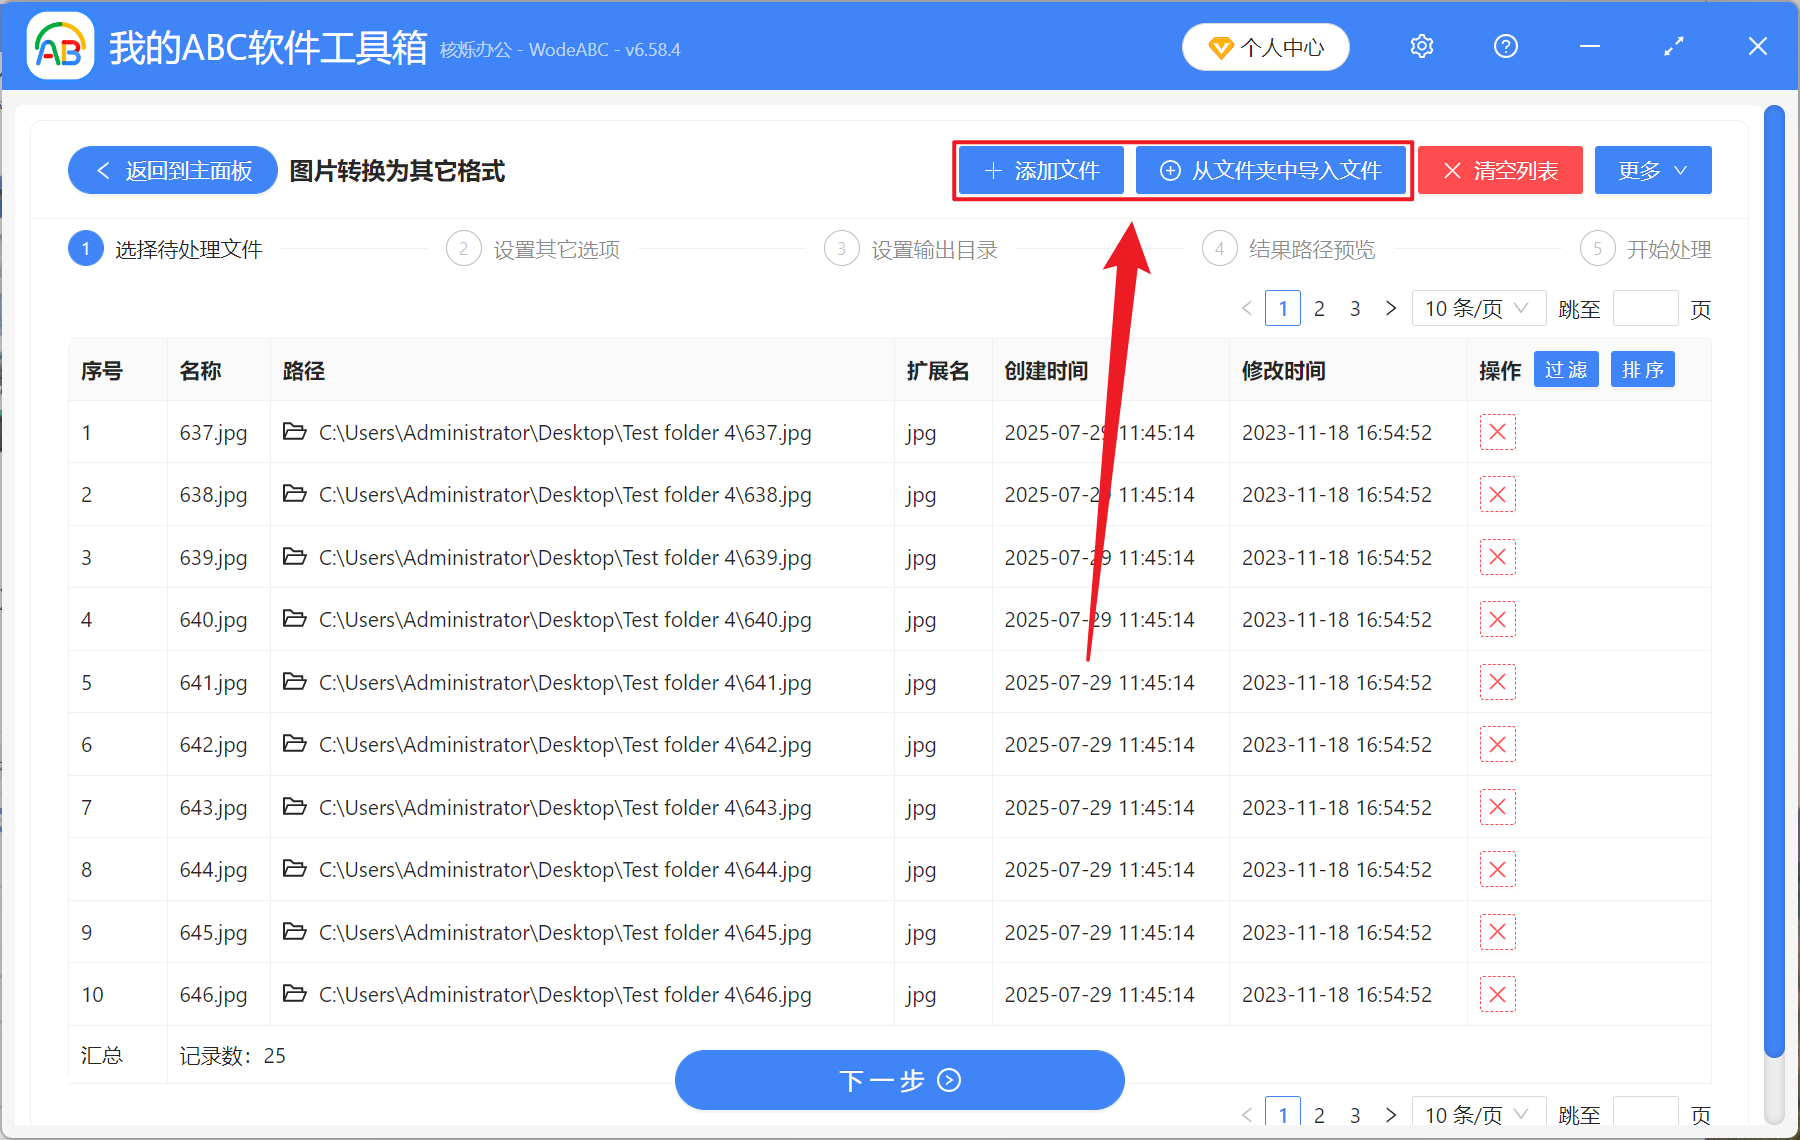Clear the list with 清空列表 button
Screen dimensions: 1800x1140
coord(1499,170)
